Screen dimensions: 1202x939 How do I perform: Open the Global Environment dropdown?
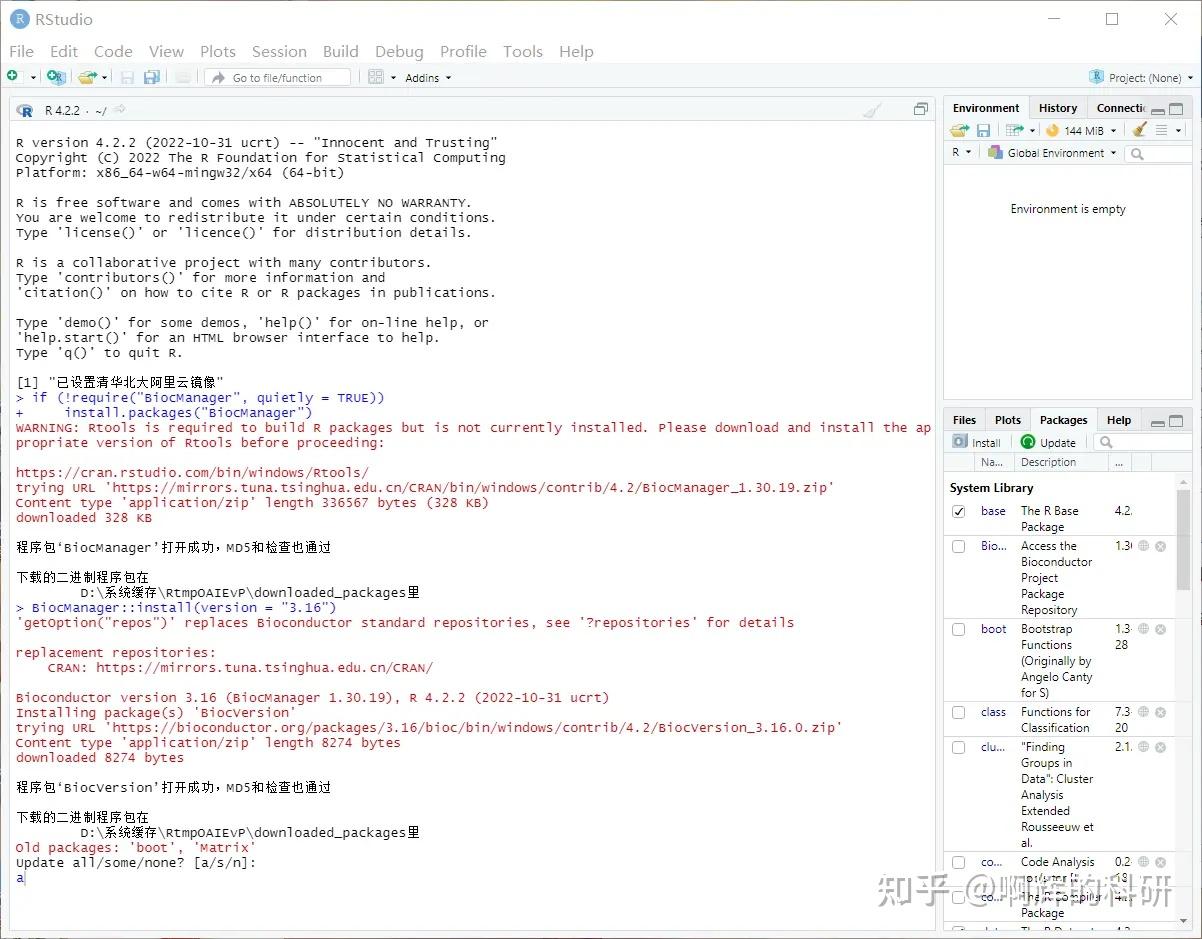[x=1052, y=153]
